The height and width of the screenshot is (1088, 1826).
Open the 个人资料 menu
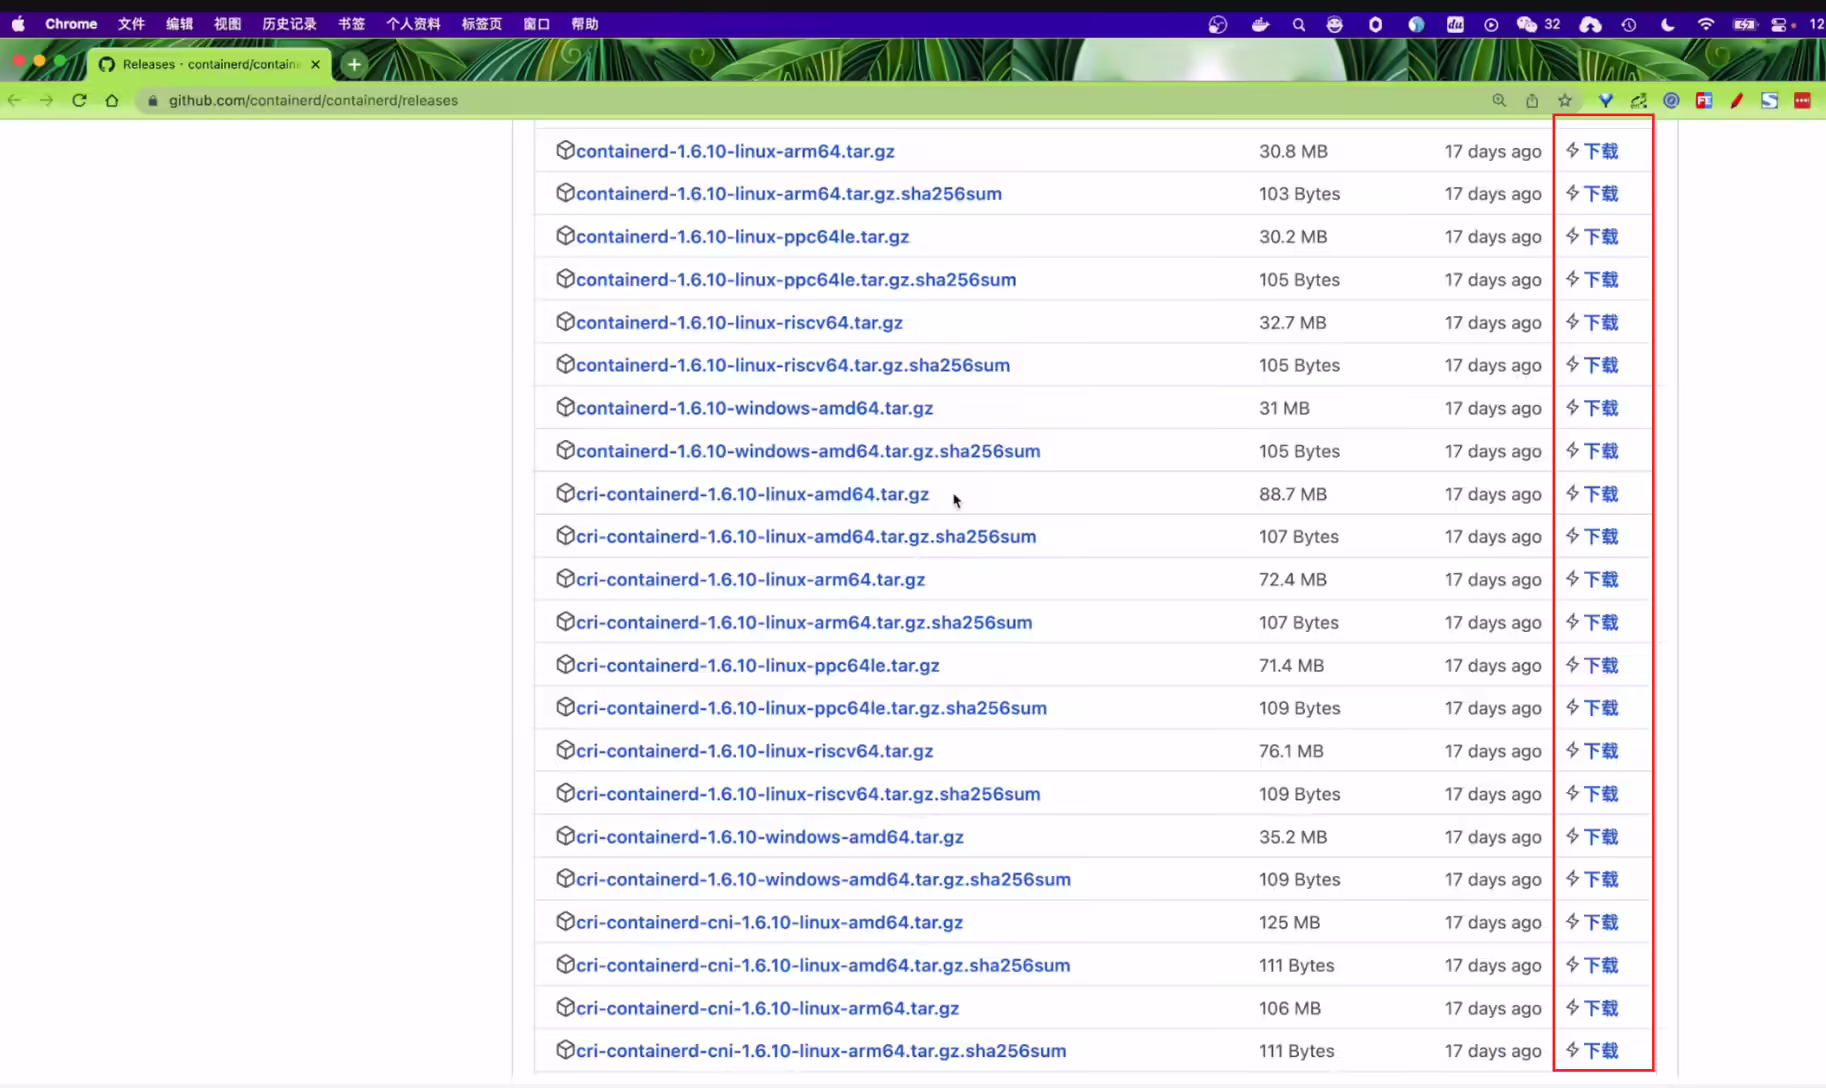(413, 24)
